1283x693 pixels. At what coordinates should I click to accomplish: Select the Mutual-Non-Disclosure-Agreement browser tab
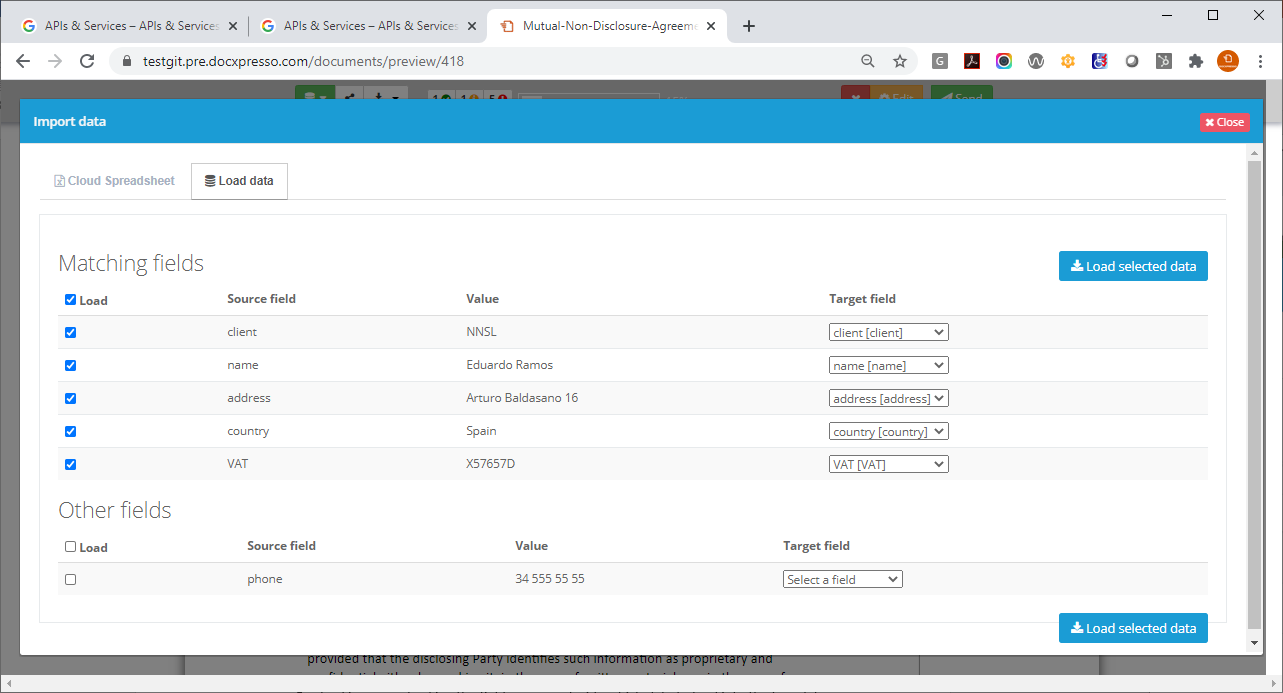(608, 26)
